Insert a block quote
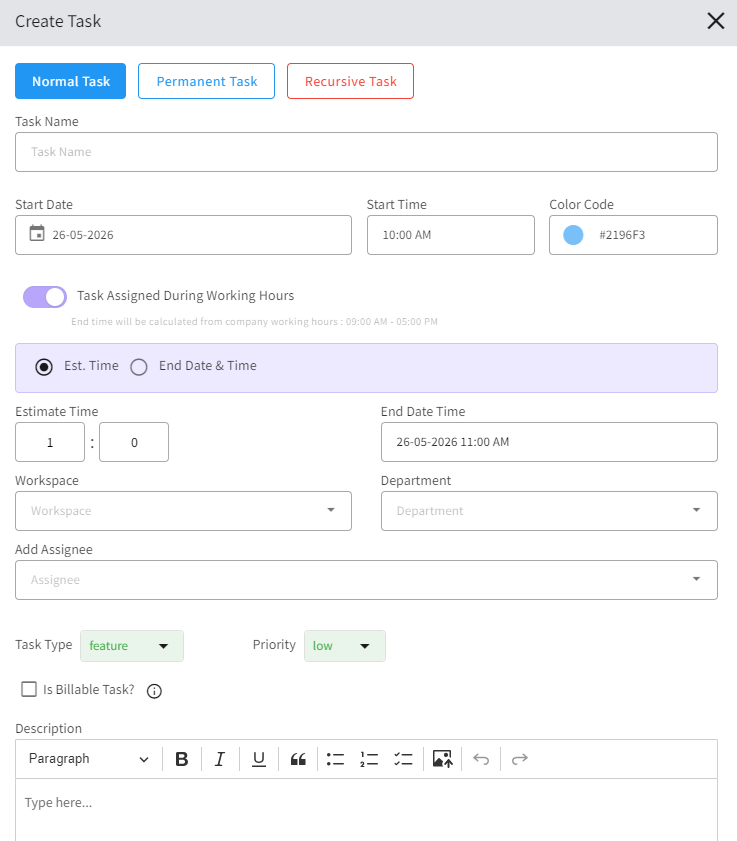 pos(298,759)
